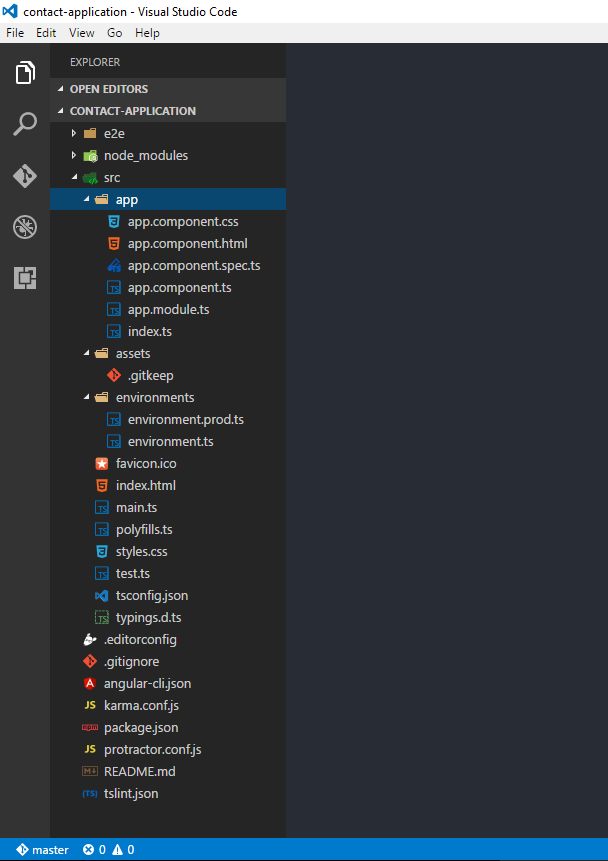
Task: Expand the node_modules folder
Action: point(145,155)
